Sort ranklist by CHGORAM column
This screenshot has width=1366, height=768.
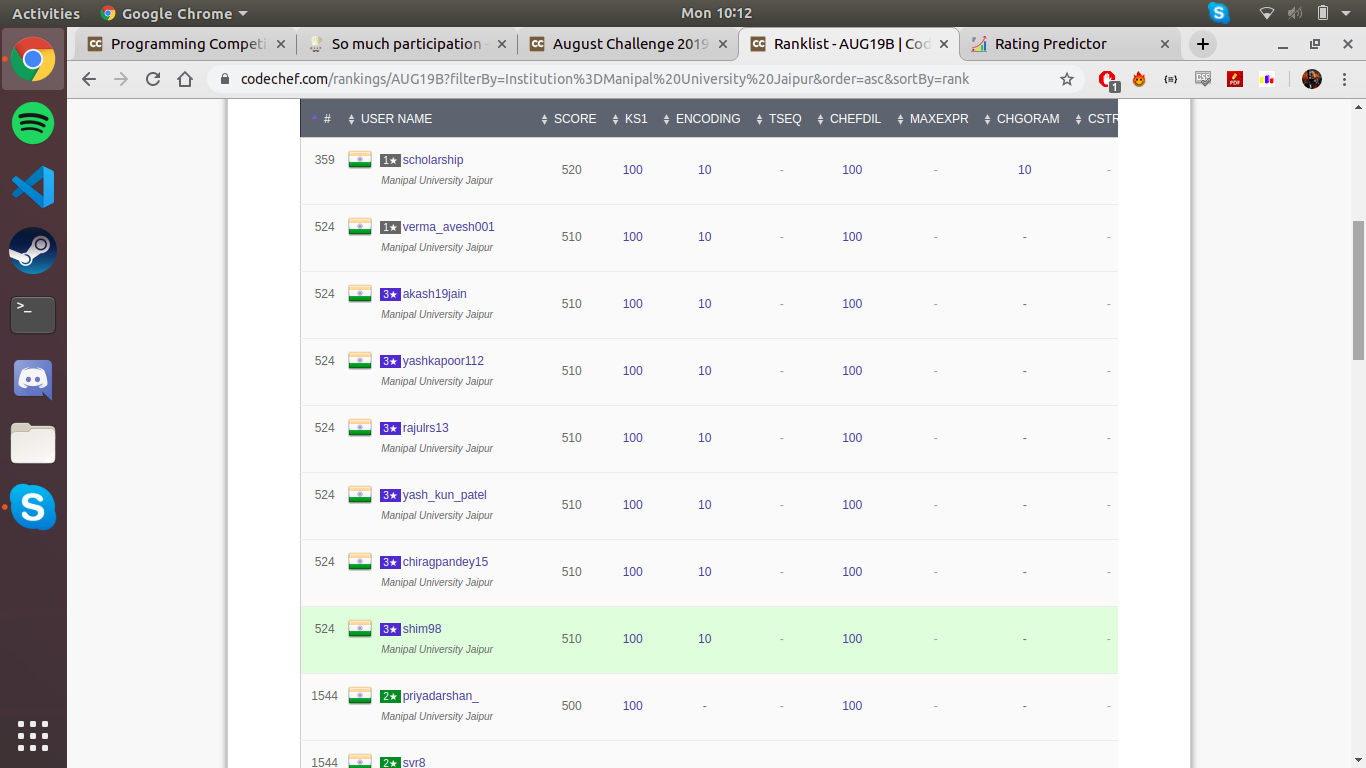pyautogui.click(x=1021, y=119)
